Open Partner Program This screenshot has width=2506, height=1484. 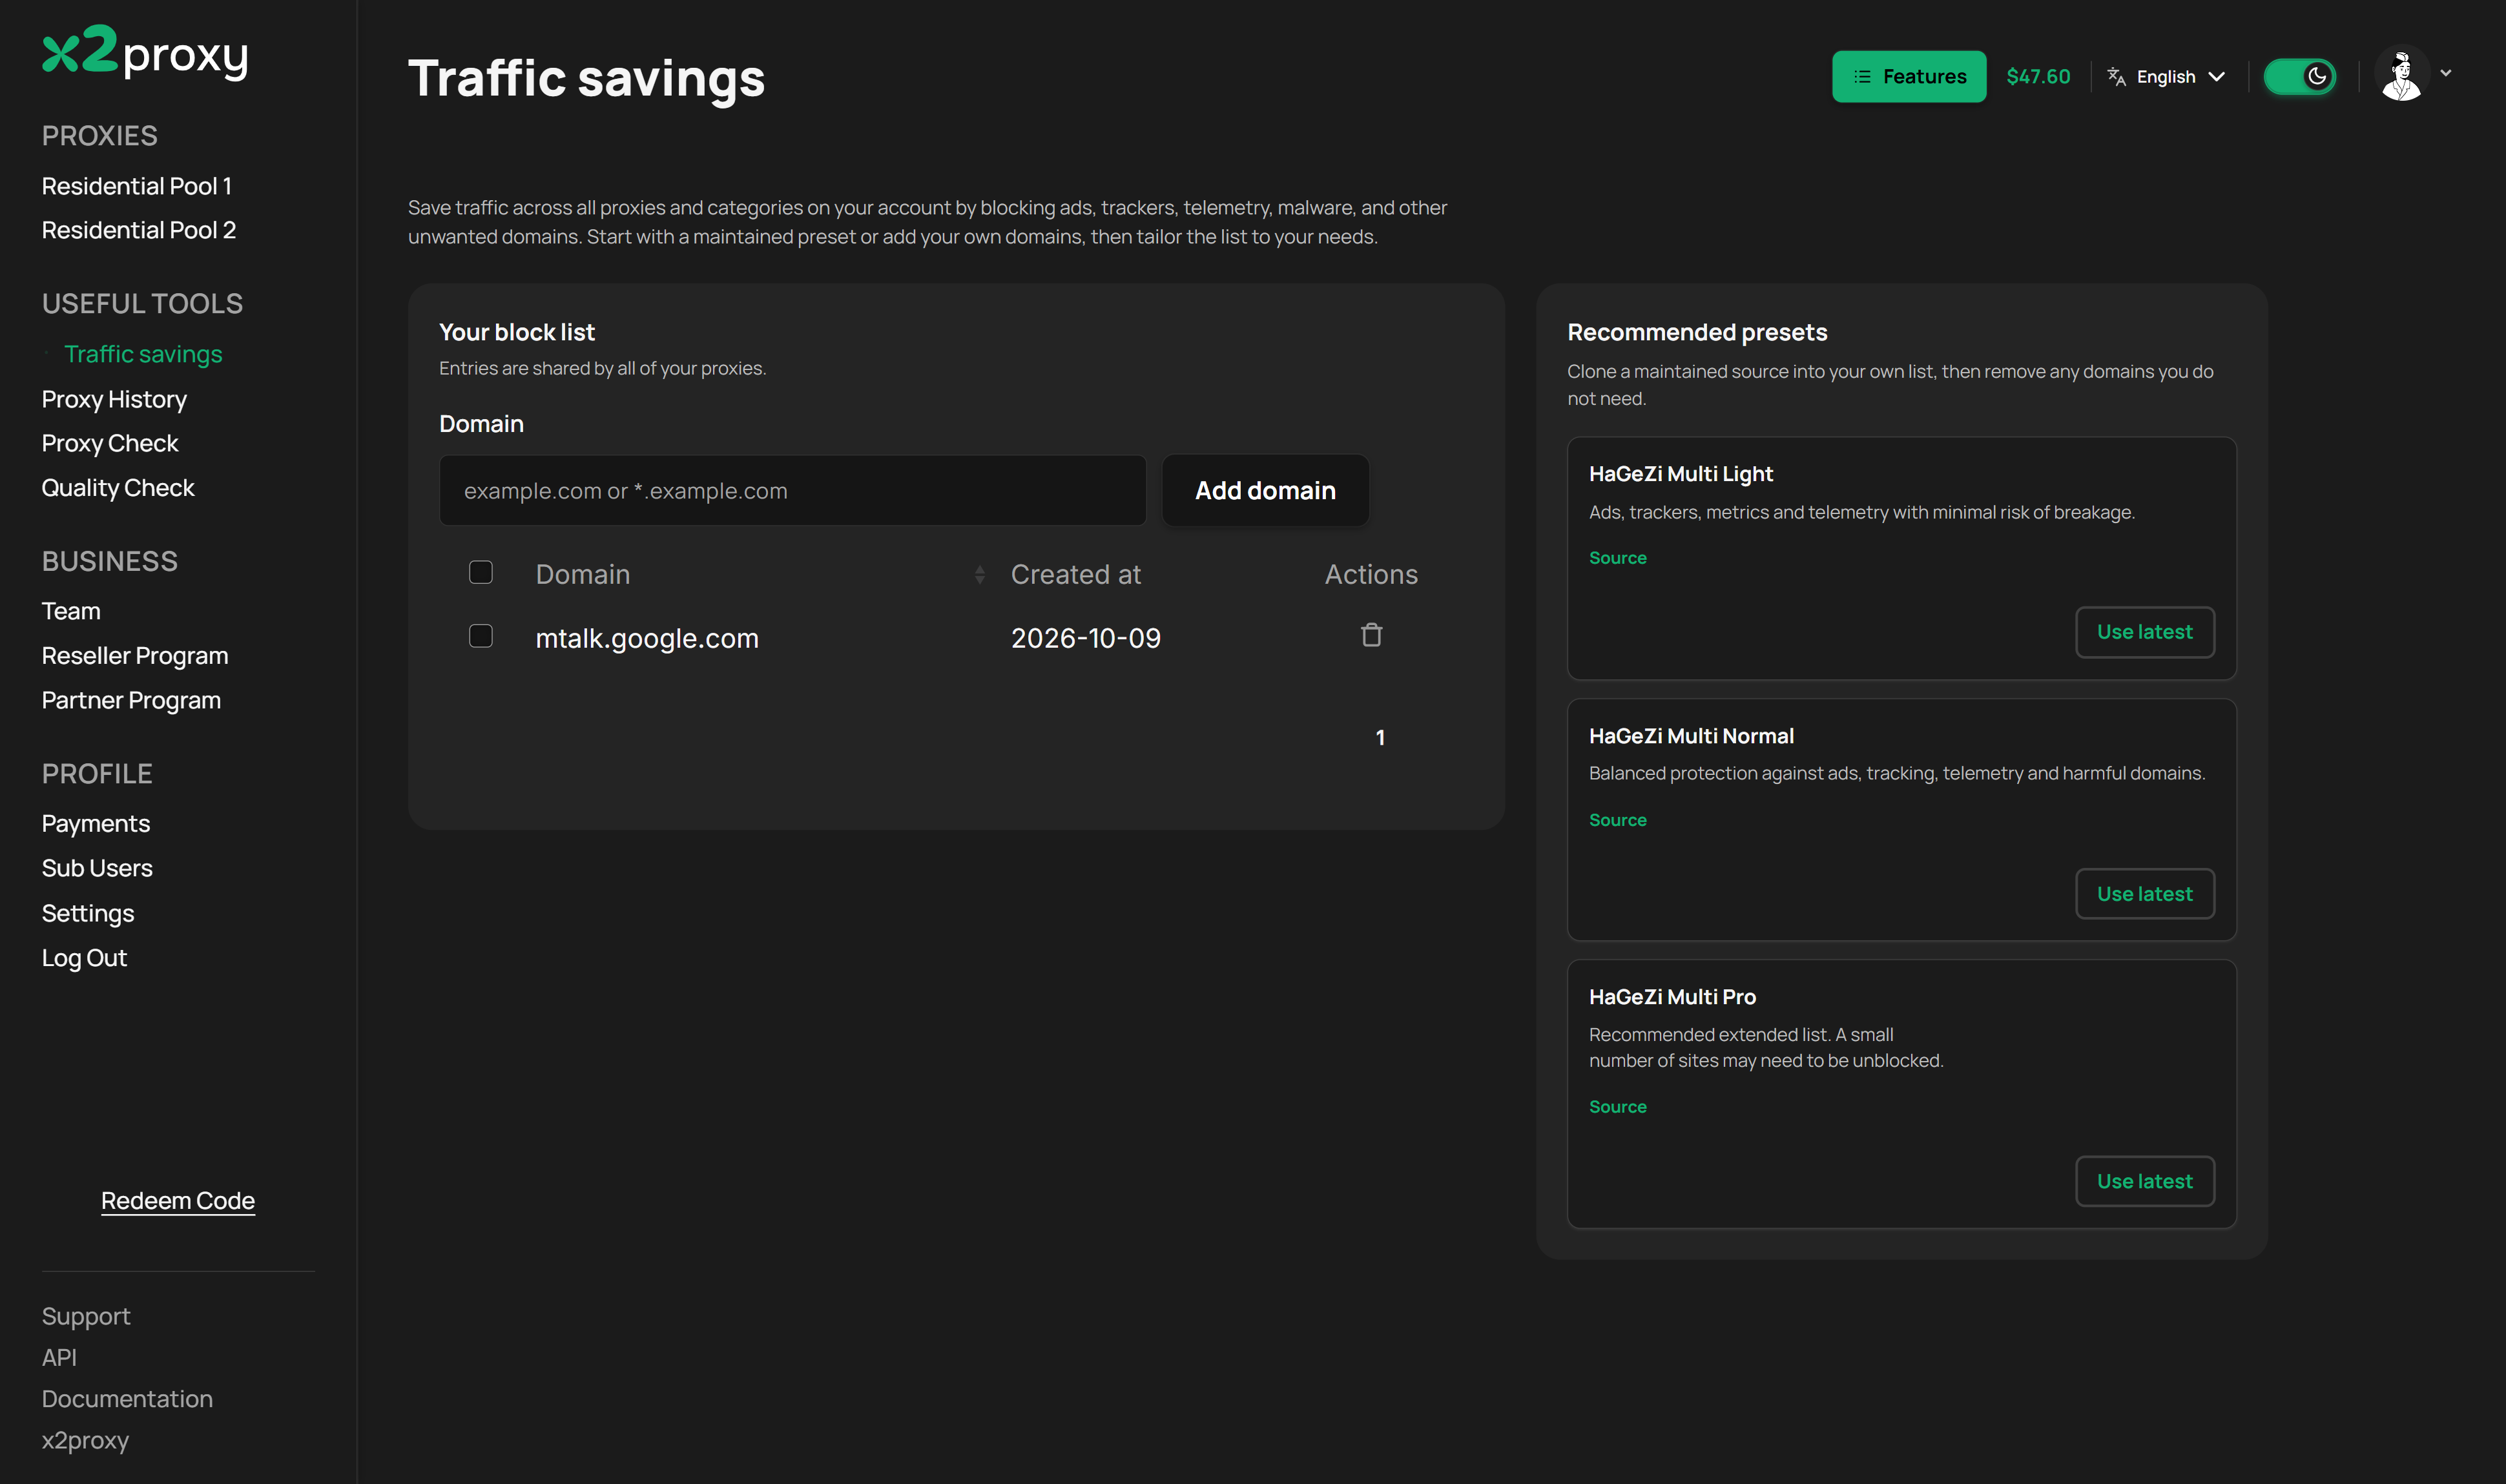click(x=131, y=700)
